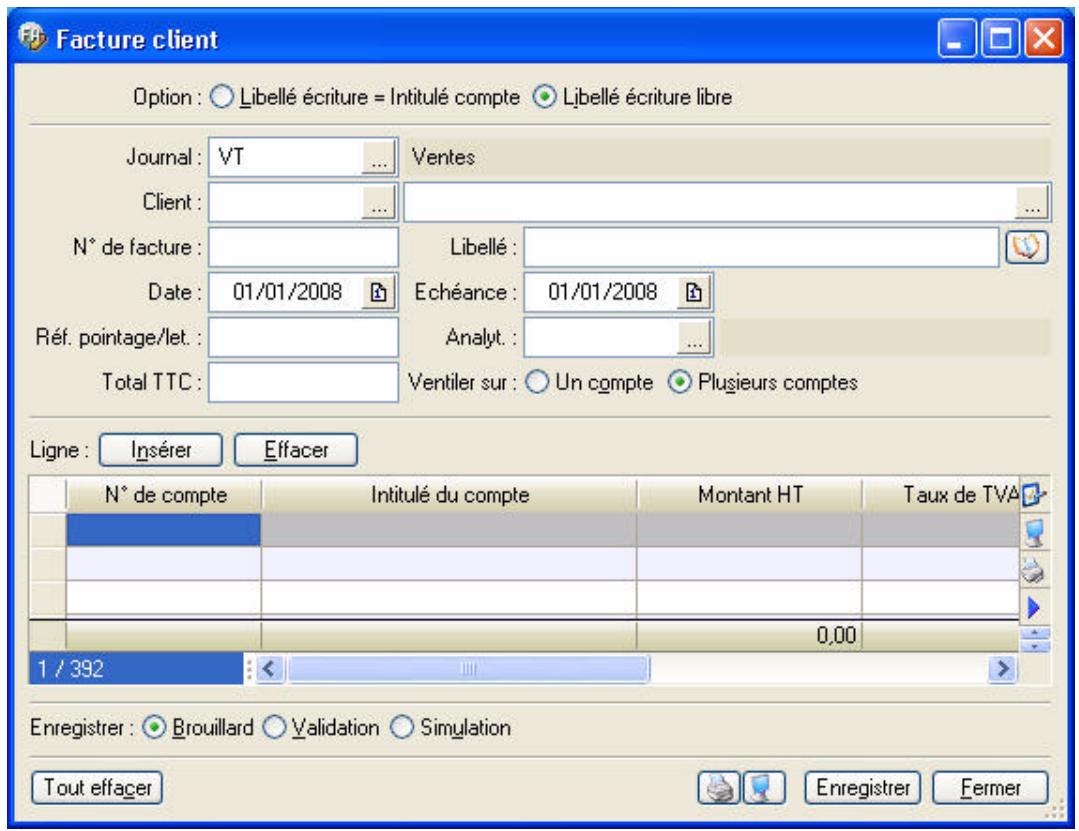Open the Client name lookup browse button

(x=1032, y=203)
